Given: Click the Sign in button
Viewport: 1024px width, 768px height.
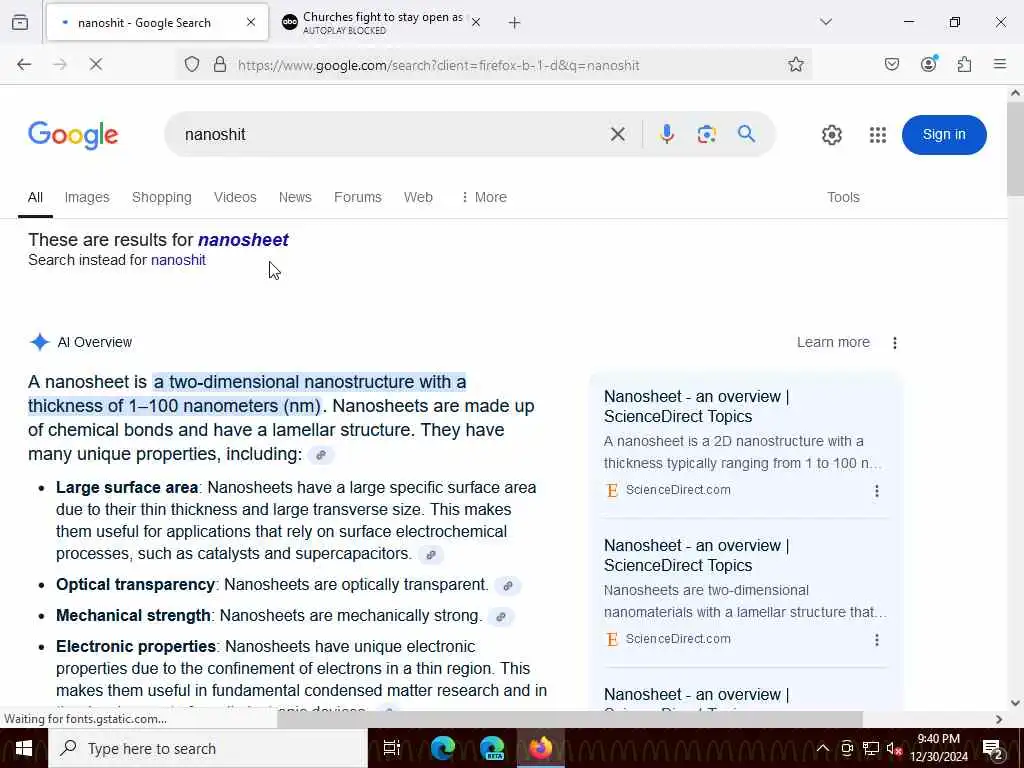Looking at the screenshot, I should click(x=944, y=135).
